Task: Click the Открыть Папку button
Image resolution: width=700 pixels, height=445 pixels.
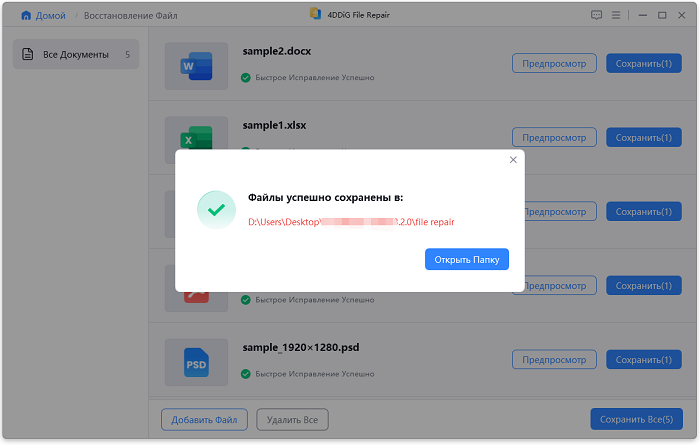Action: tap(467, 260)
